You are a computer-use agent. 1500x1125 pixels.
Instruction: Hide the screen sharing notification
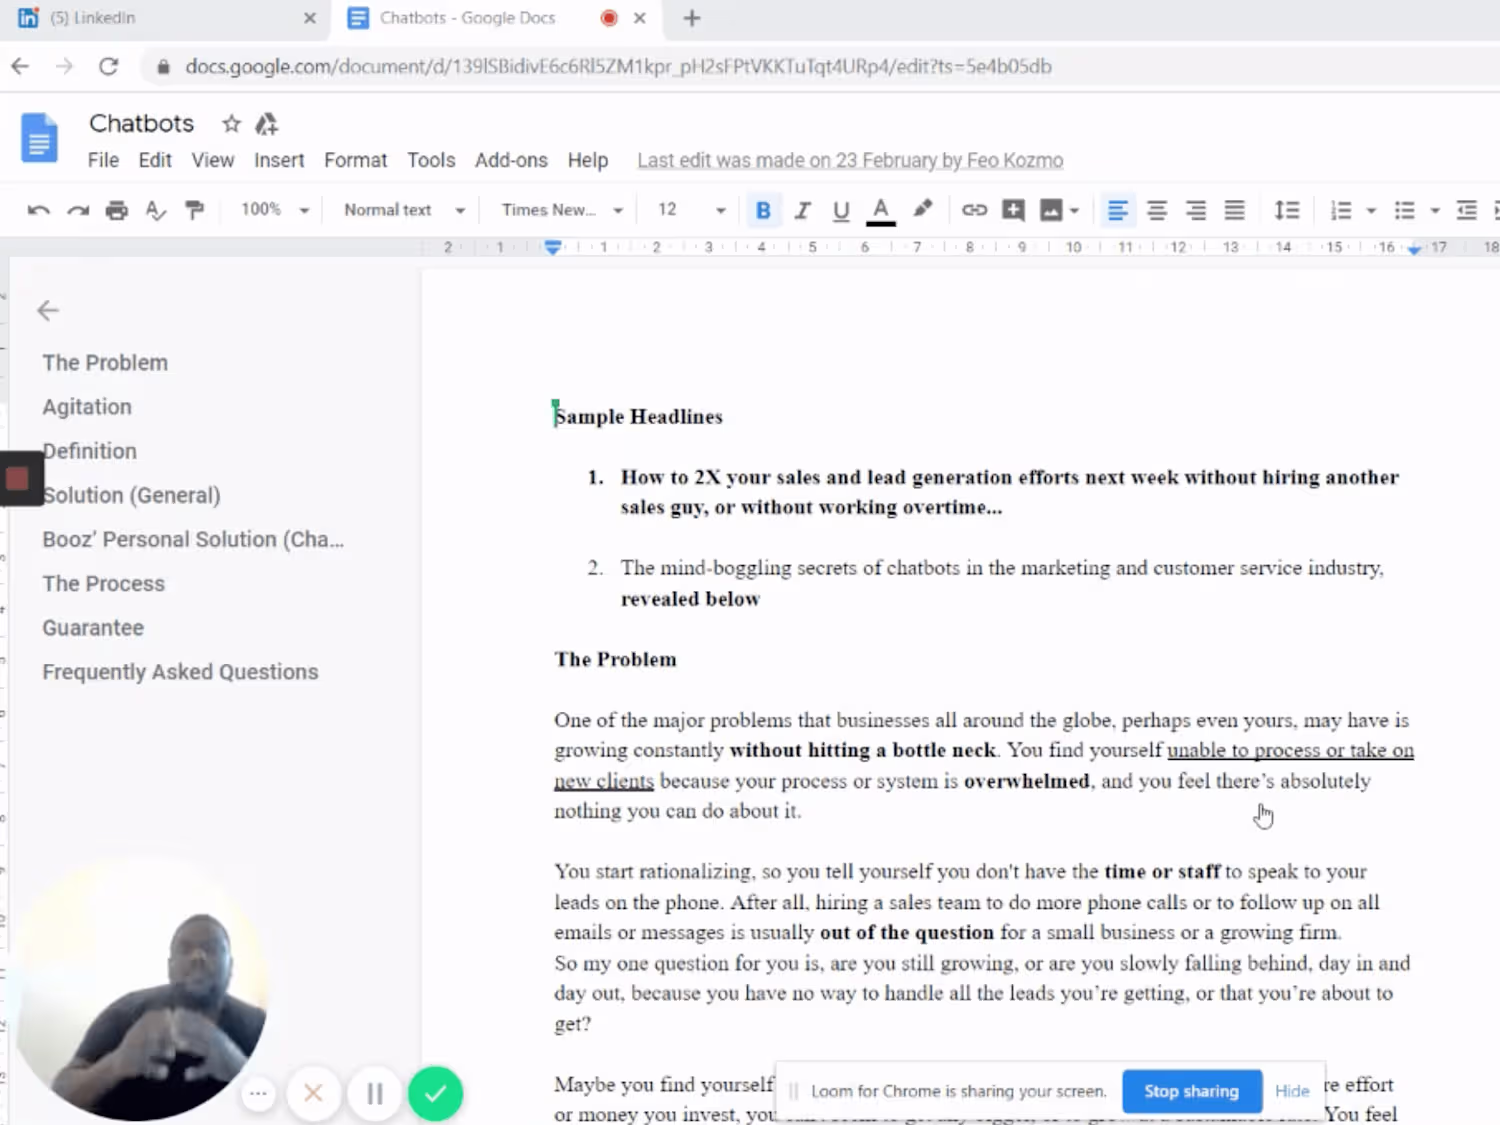pos(1292,1091)
